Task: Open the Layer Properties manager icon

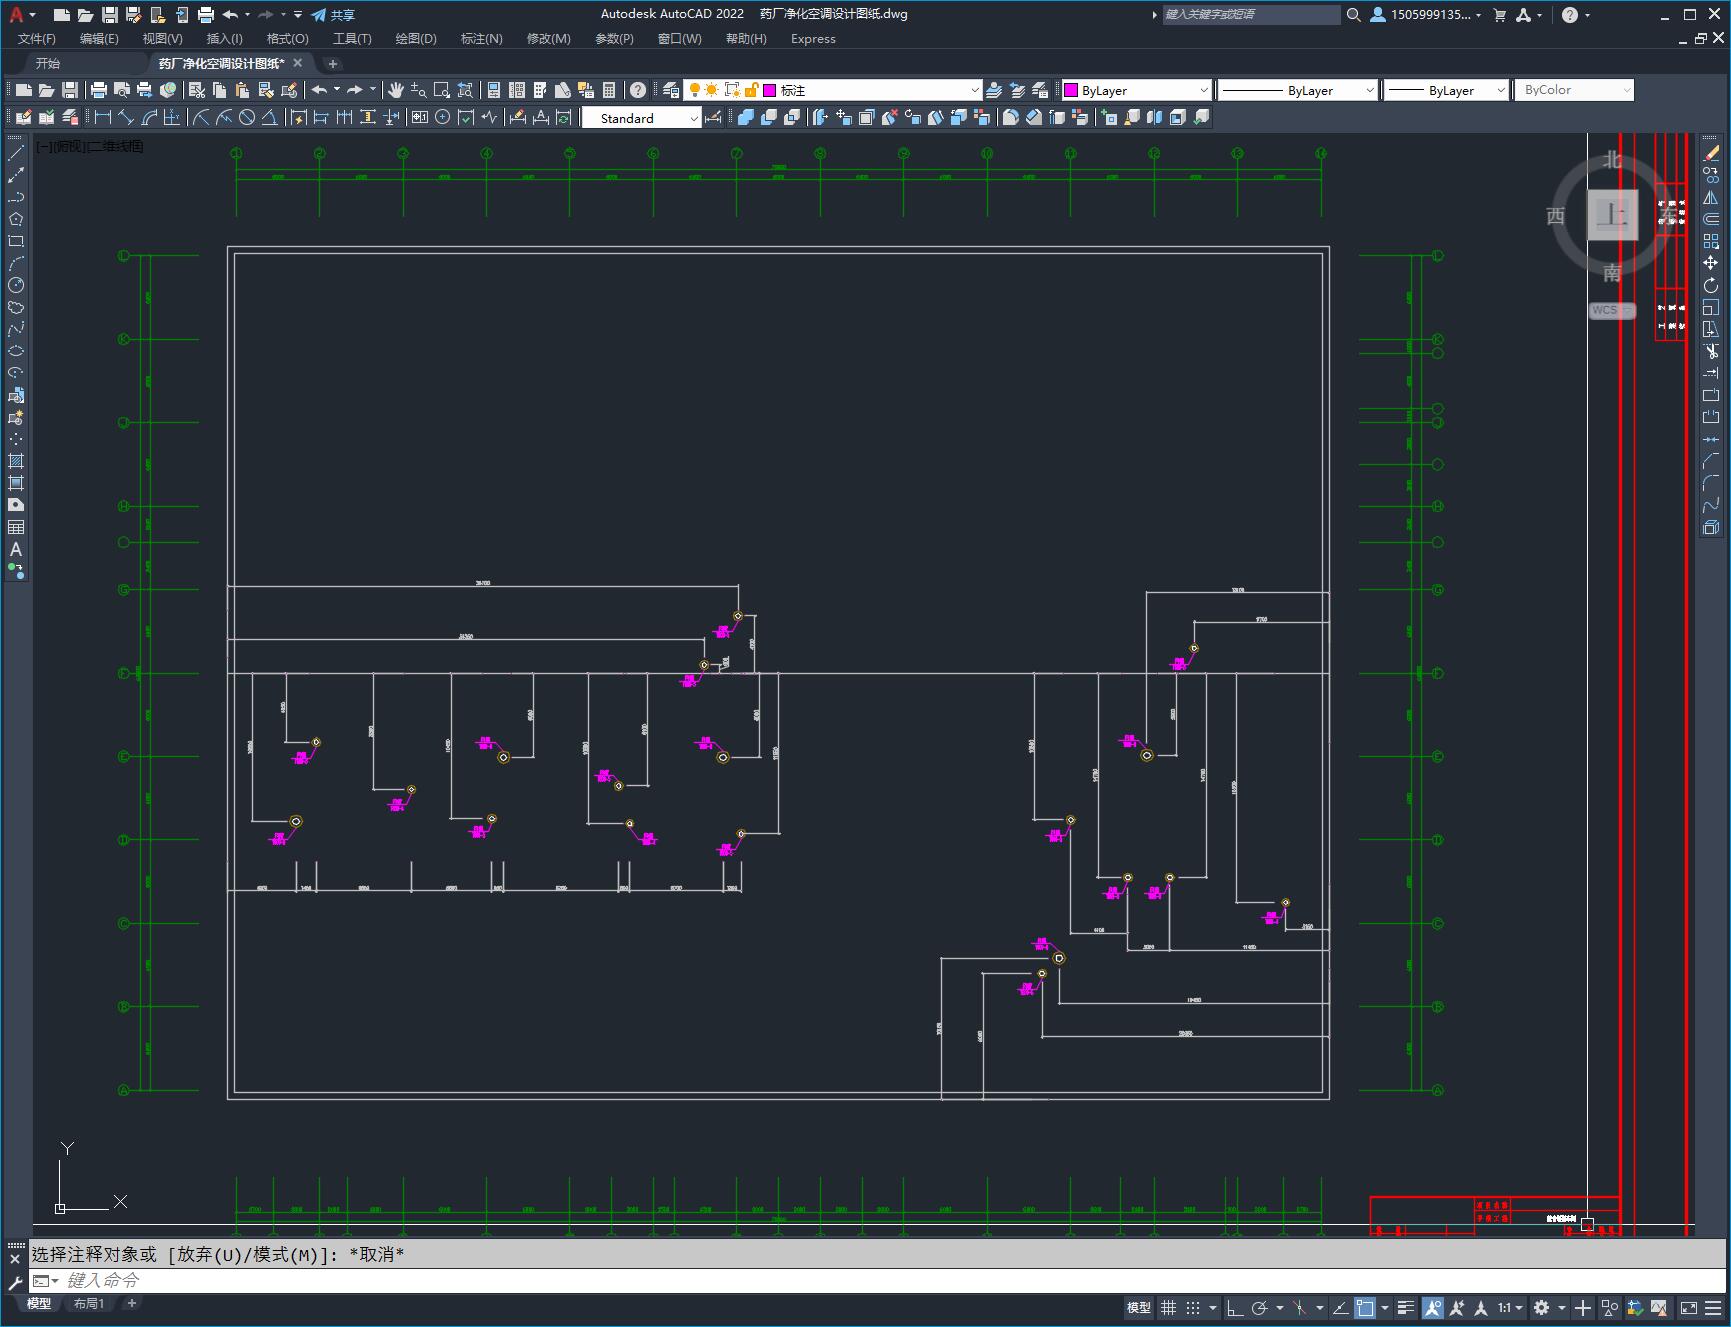Action: point(671,90)
